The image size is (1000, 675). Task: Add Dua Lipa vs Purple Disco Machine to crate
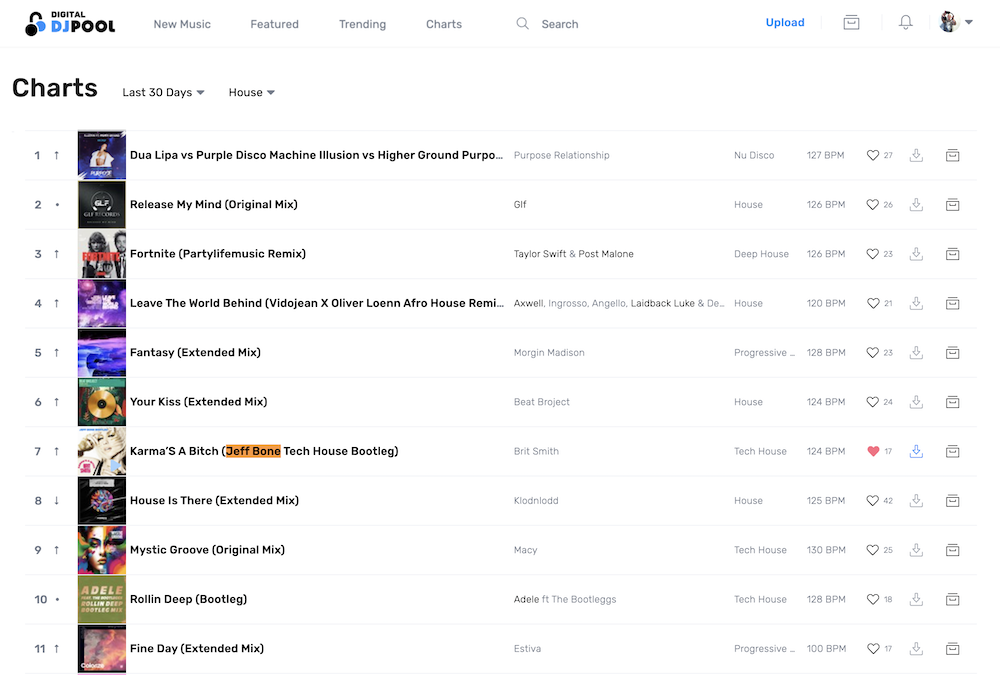pos(952,155)
